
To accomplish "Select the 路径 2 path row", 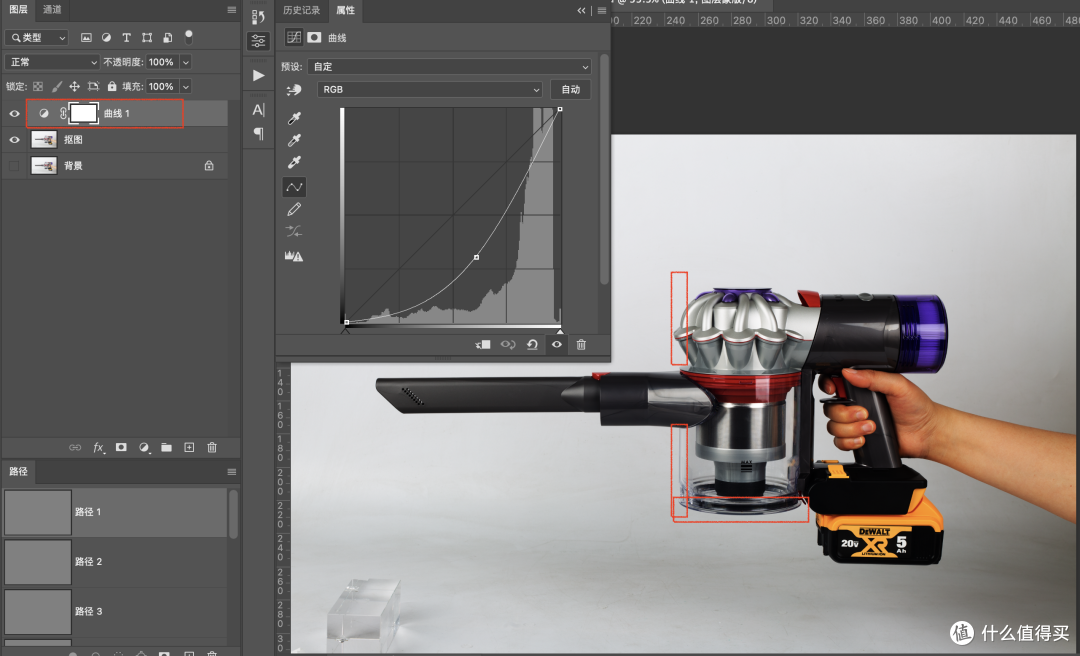I will 115,562.
